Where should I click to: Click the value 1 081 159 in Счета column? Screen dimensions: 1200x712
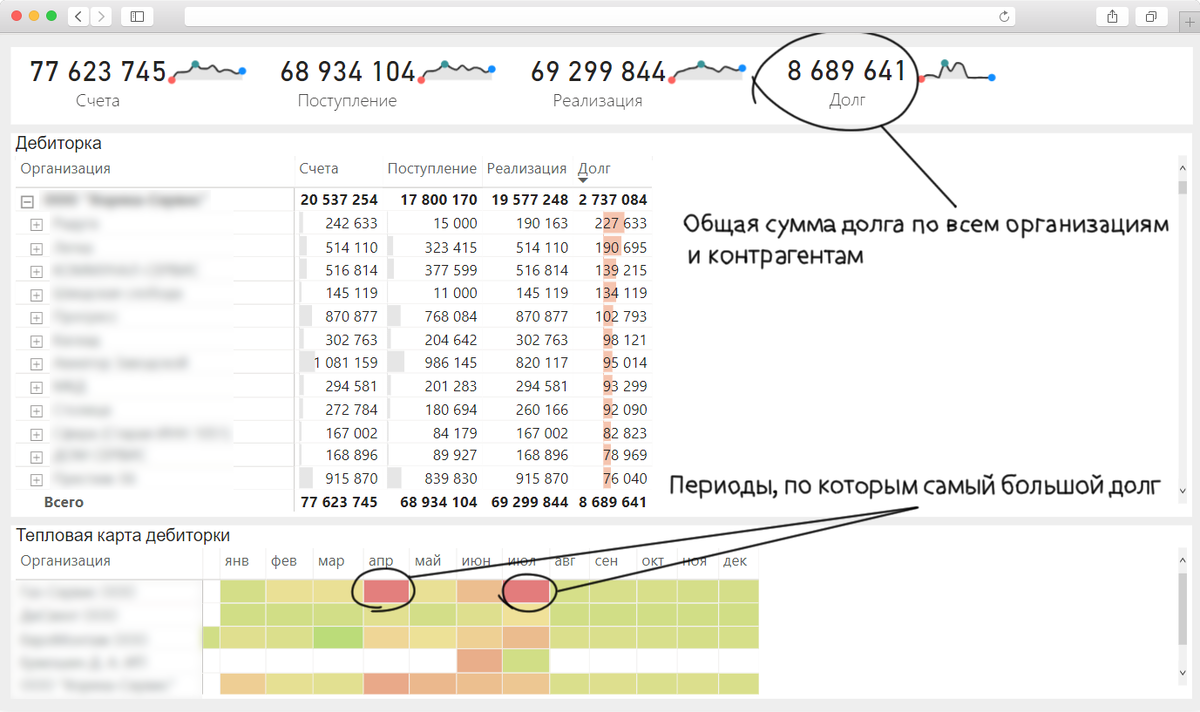pos(345,363)
